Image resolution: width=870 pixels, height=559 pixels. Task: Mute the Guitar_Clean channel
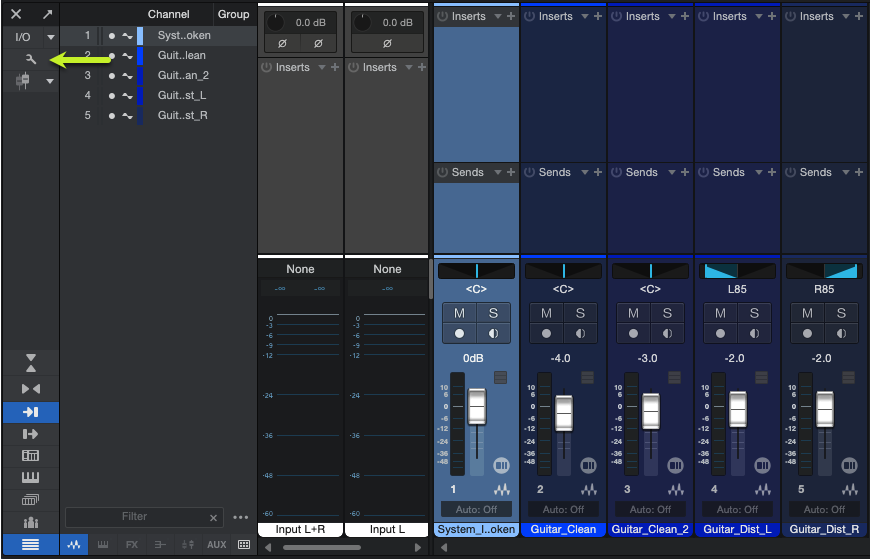tap(547, 313)
